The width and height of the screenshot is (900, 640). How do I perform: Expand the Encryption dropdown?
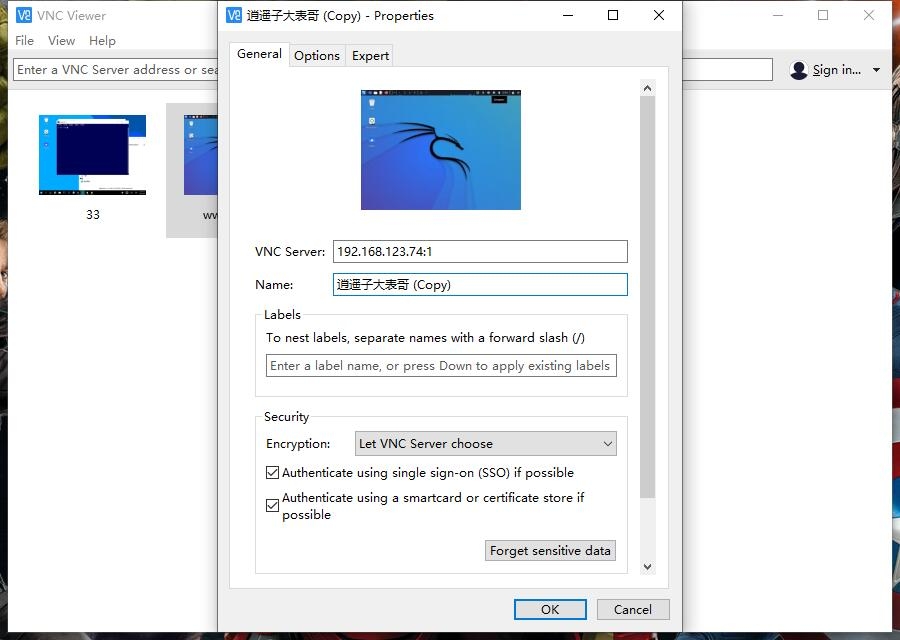click(x=486, y=444)
